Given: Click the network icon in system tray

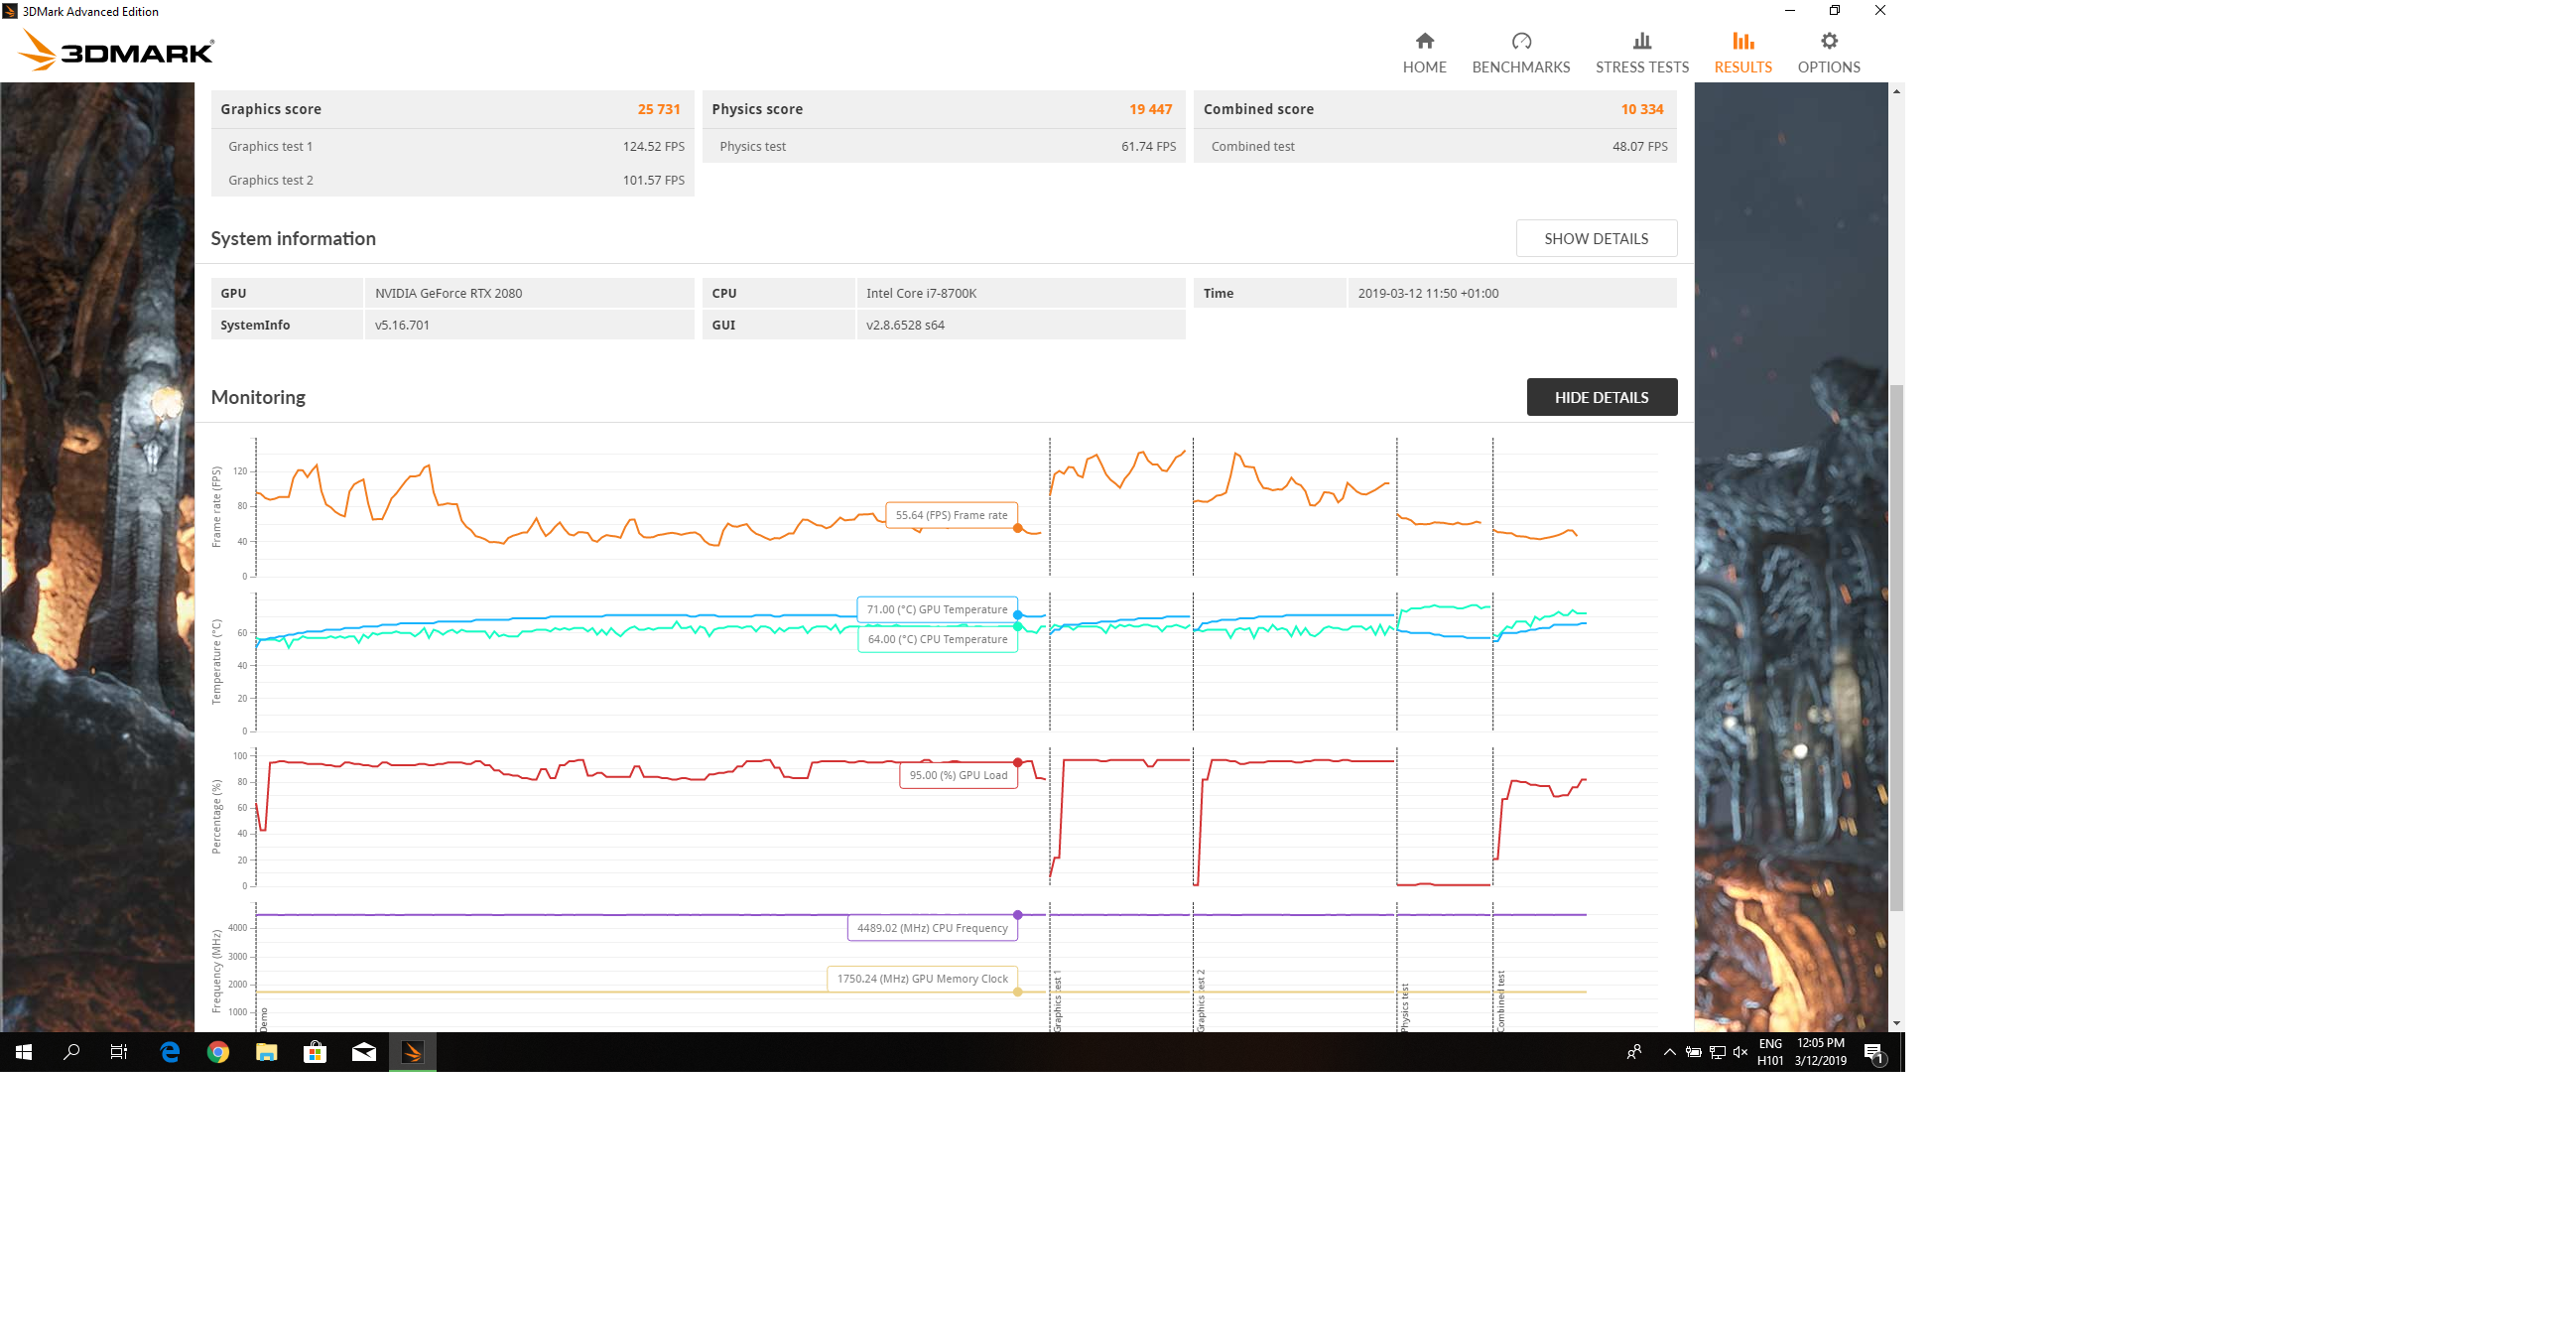Looking at the screenshot, I should [1717, 1052].
